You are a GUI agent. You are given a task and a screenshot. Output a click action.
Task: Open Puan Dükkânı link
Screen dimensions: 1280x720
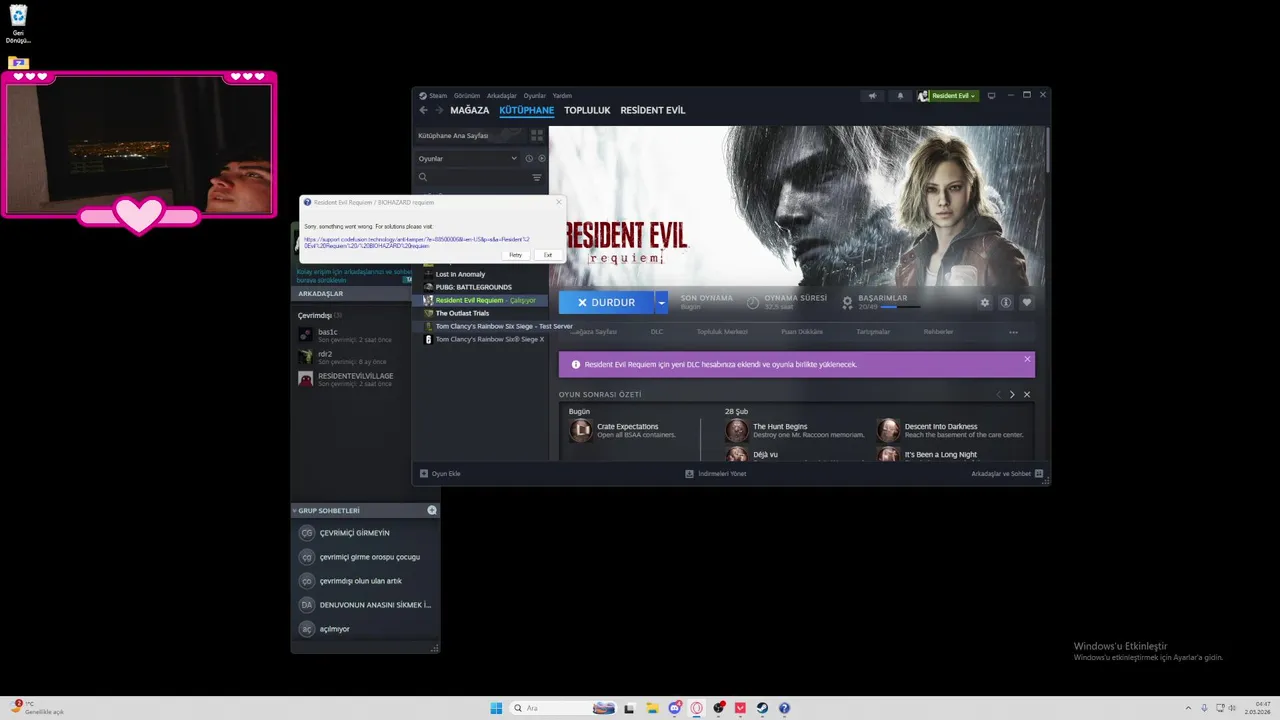tap(802, 332)
